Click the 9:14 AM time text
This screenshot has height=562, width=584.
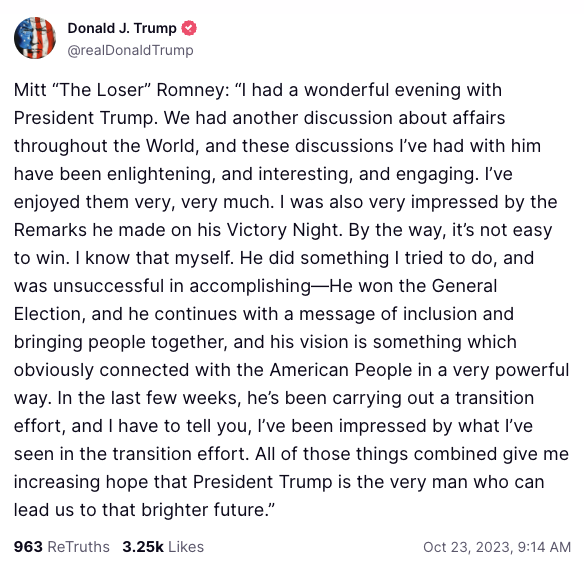(x=544, y=547)
